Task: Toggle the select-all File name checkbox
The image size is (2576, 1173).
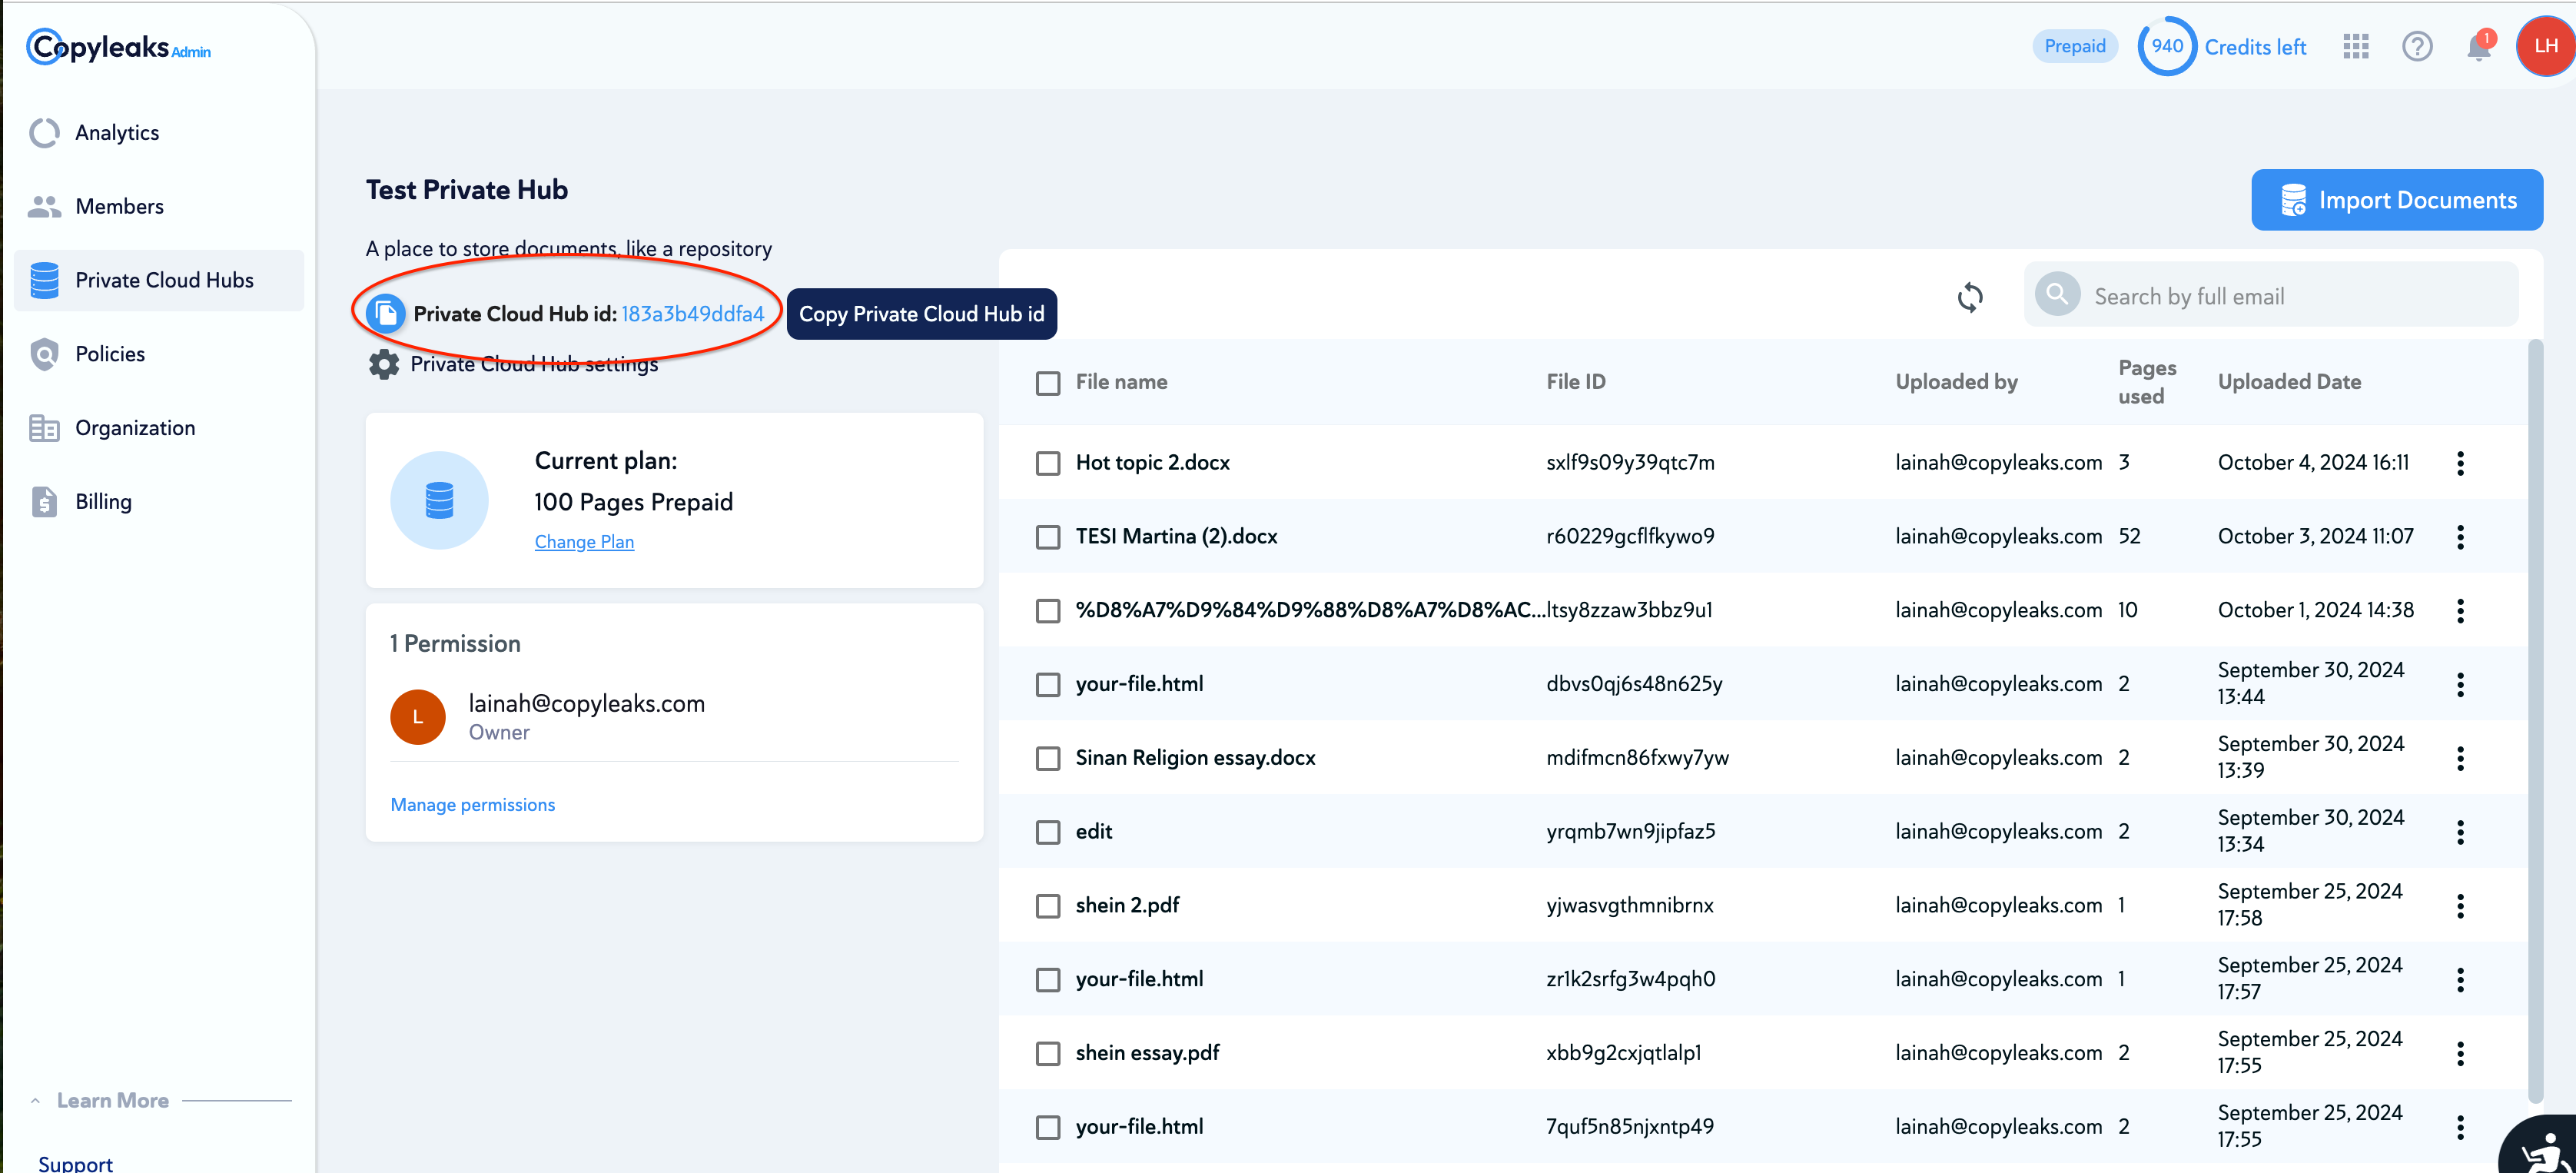Action: click(1048, 383)
